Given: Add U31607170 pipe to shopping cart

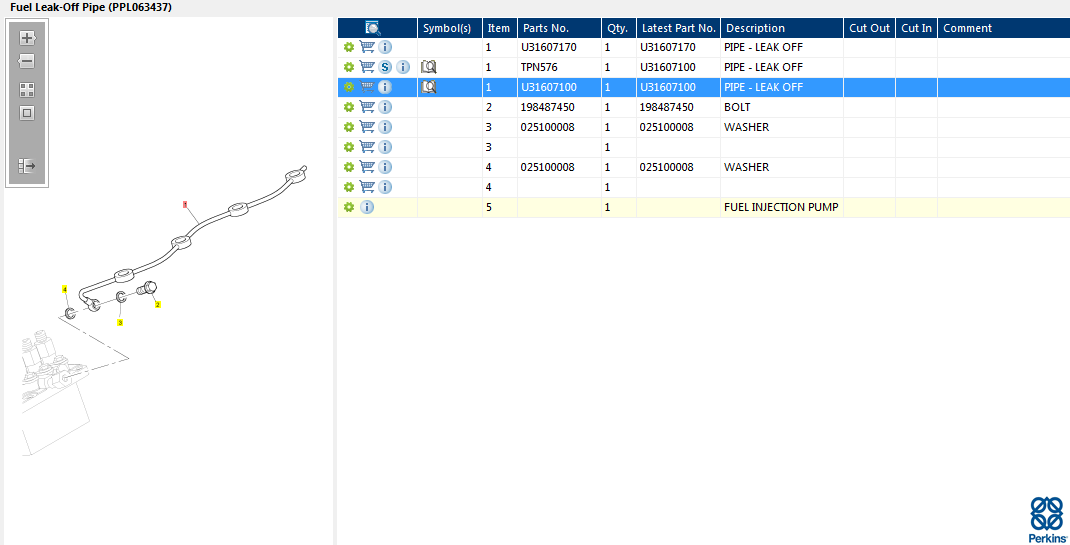Looking at the screenshot, I should [367, 47].
